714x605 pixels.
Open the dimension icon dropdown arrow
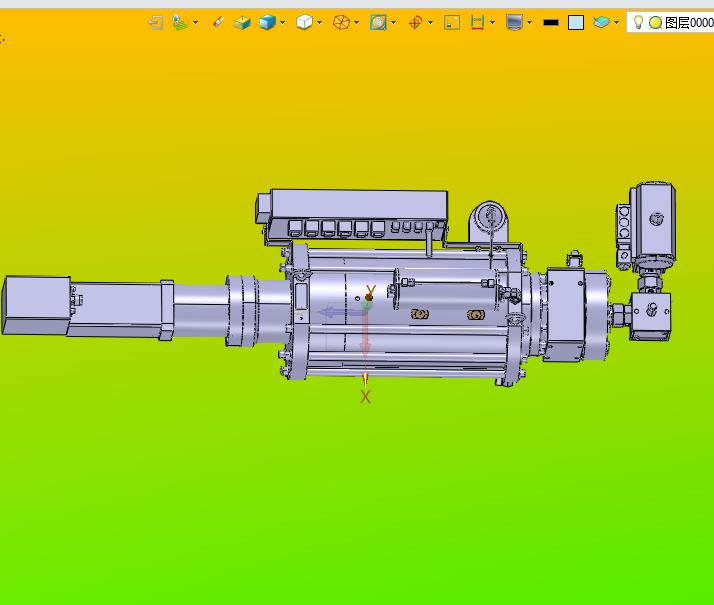coord(492,22)
